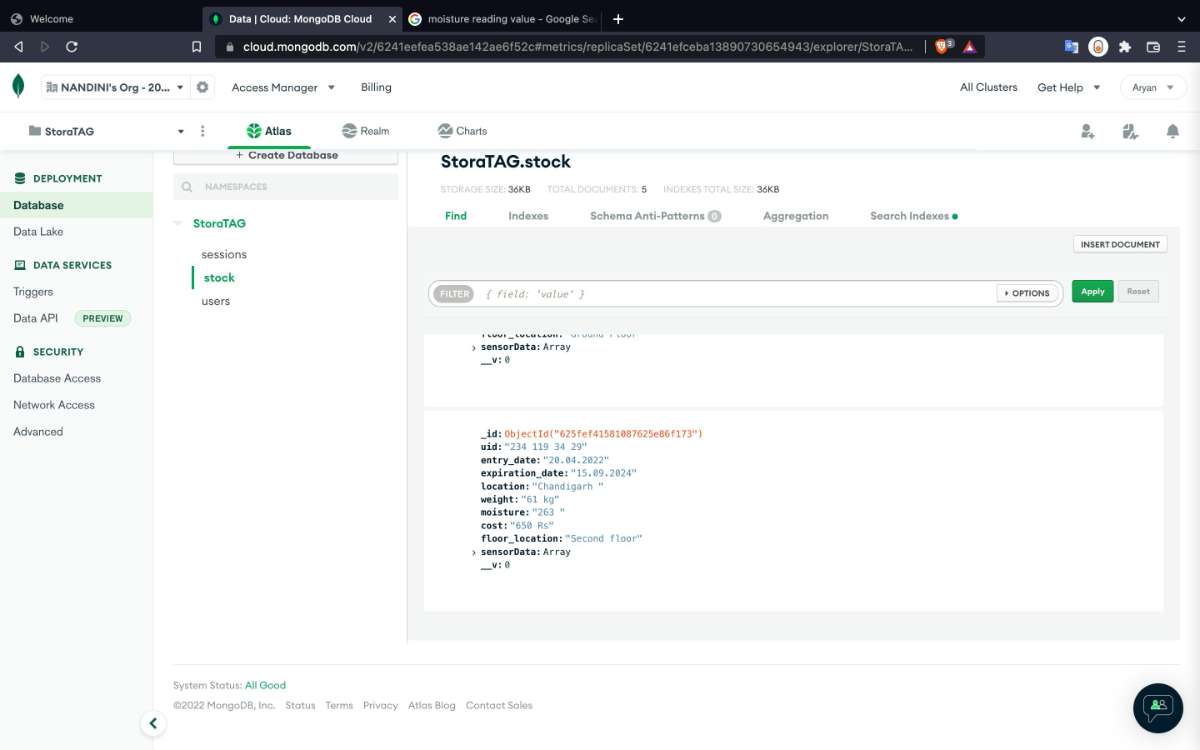1200x750 pixels.
Task: Open Network Access in the sidebar
Action: click(x=54, y=405)
